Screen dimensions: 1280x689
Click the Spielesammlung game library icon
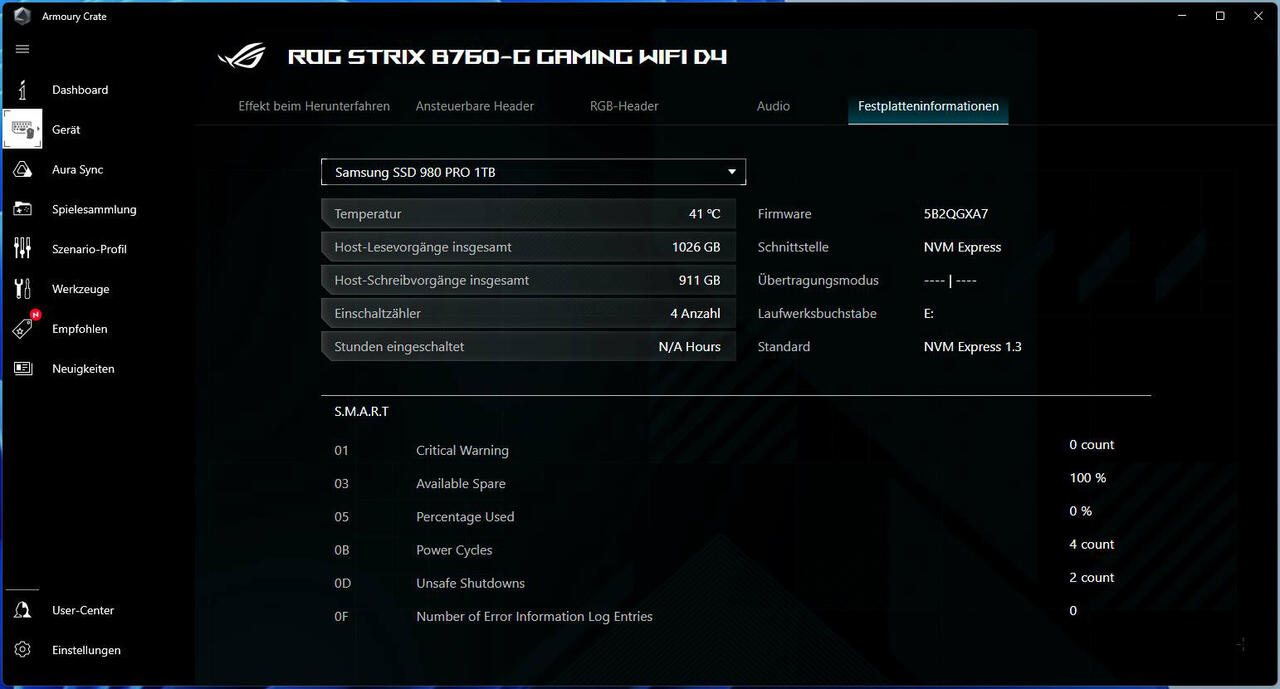click(22, 209)
